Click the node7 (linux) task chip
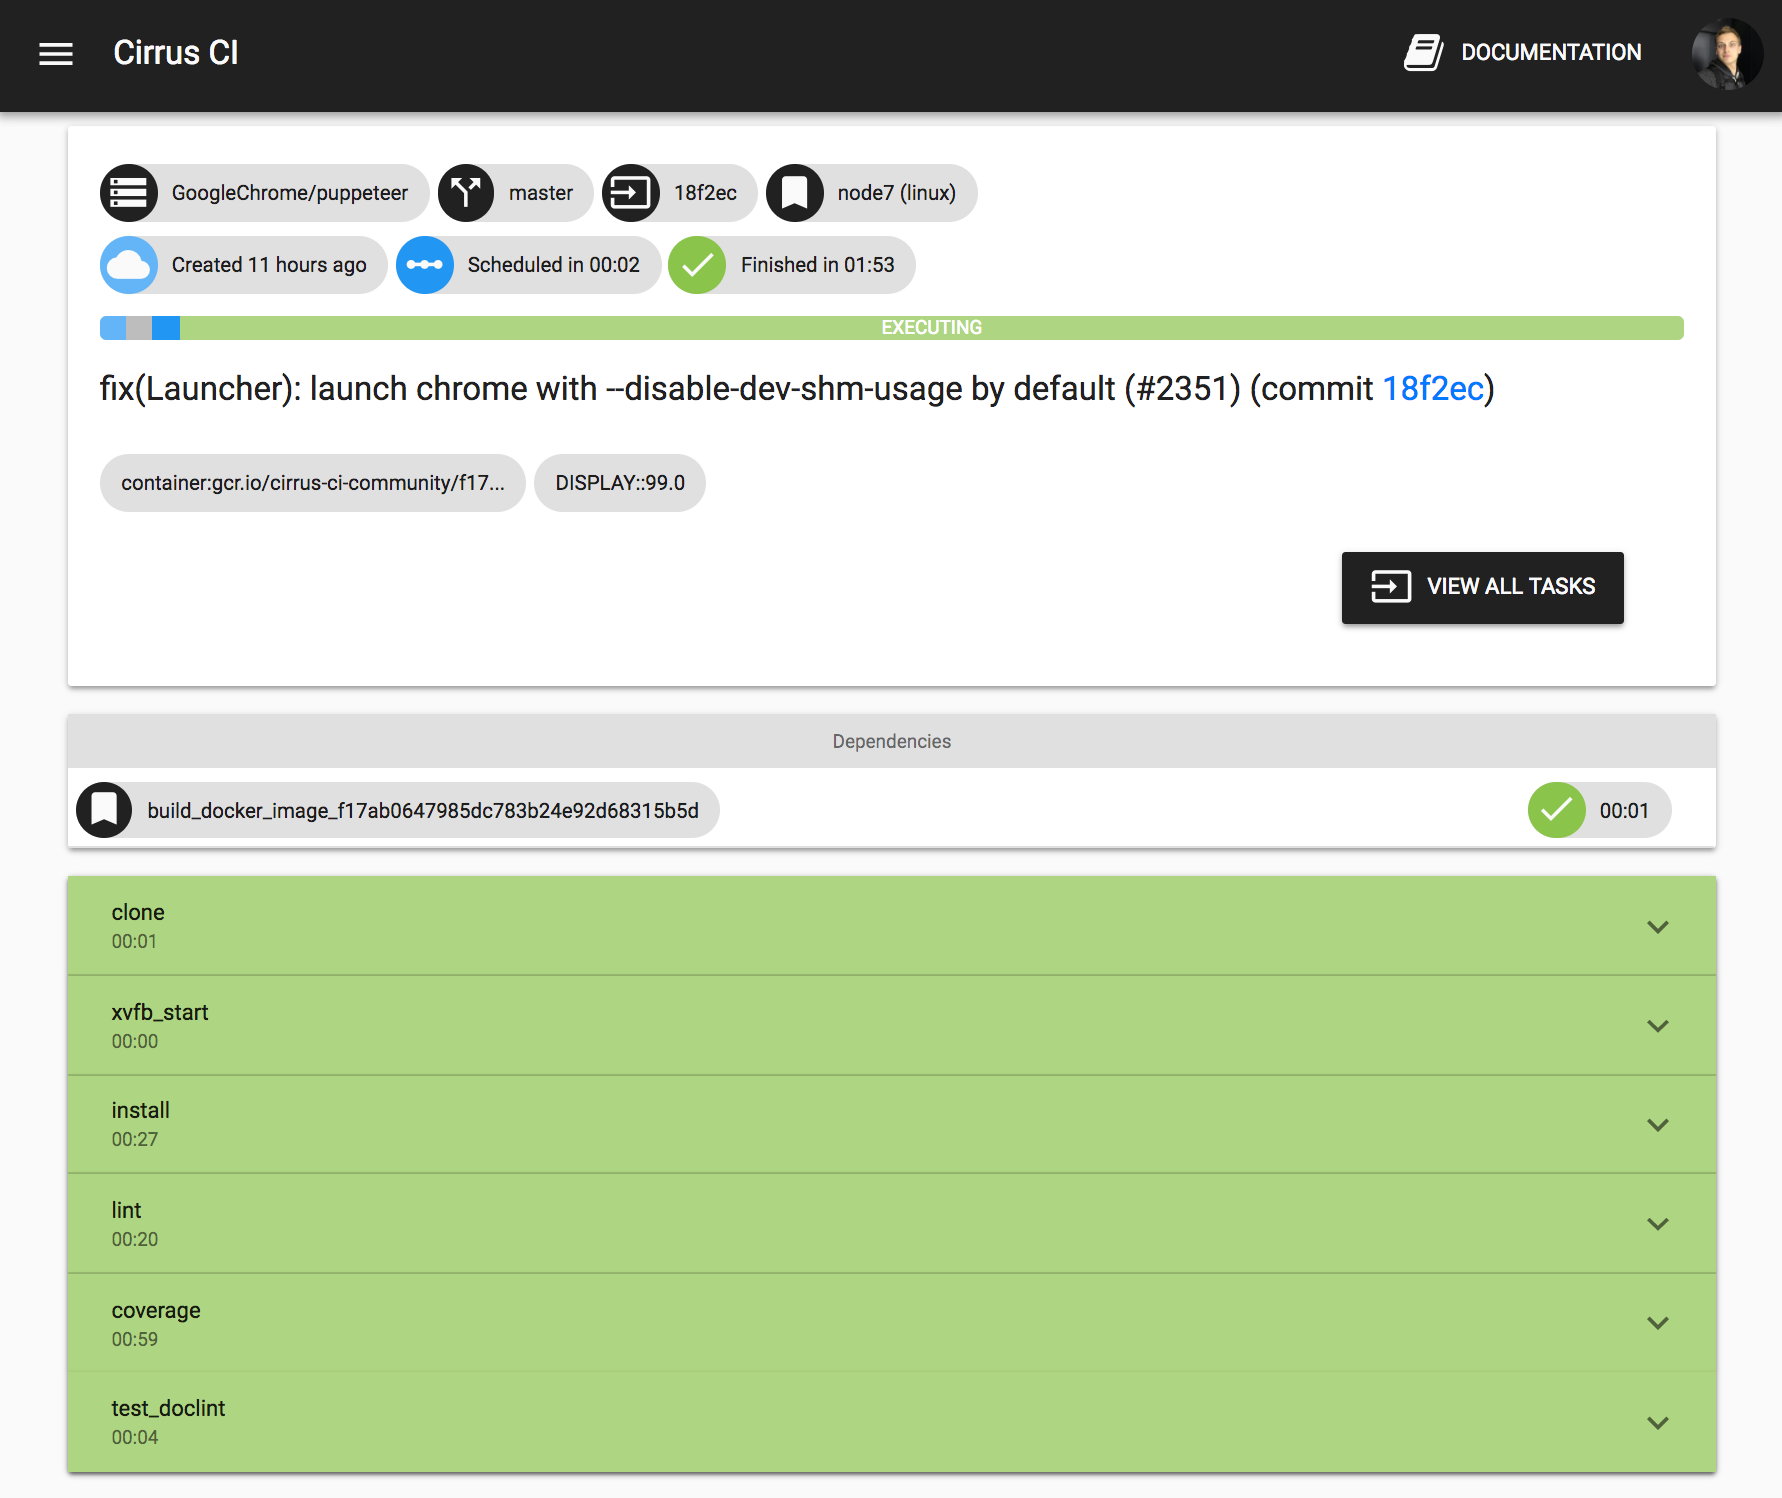This screenshot has height=1498, width=1782. [872, 193]
